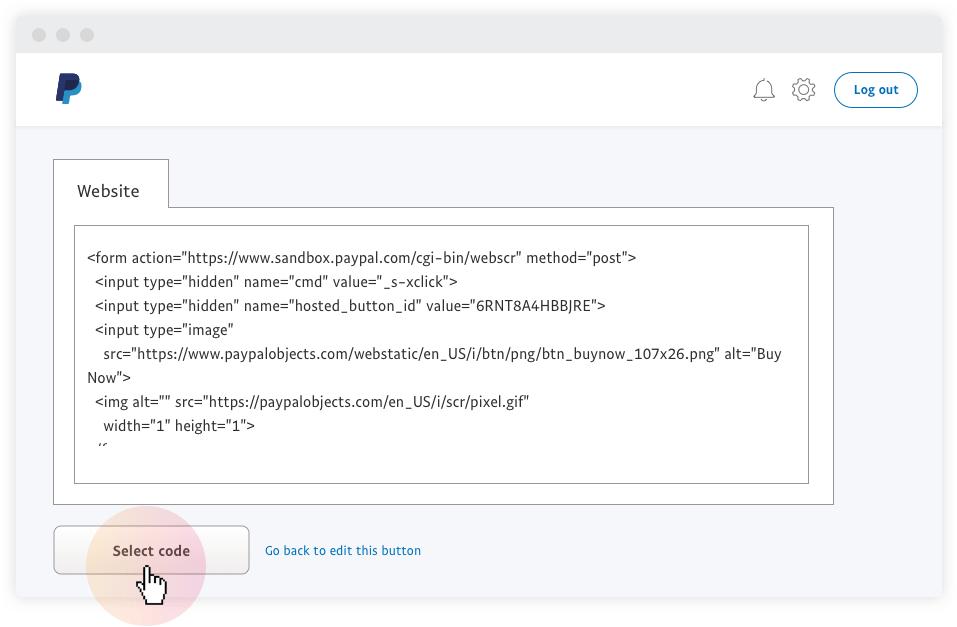
Task: Click the form action line of code
Action: 361,257
